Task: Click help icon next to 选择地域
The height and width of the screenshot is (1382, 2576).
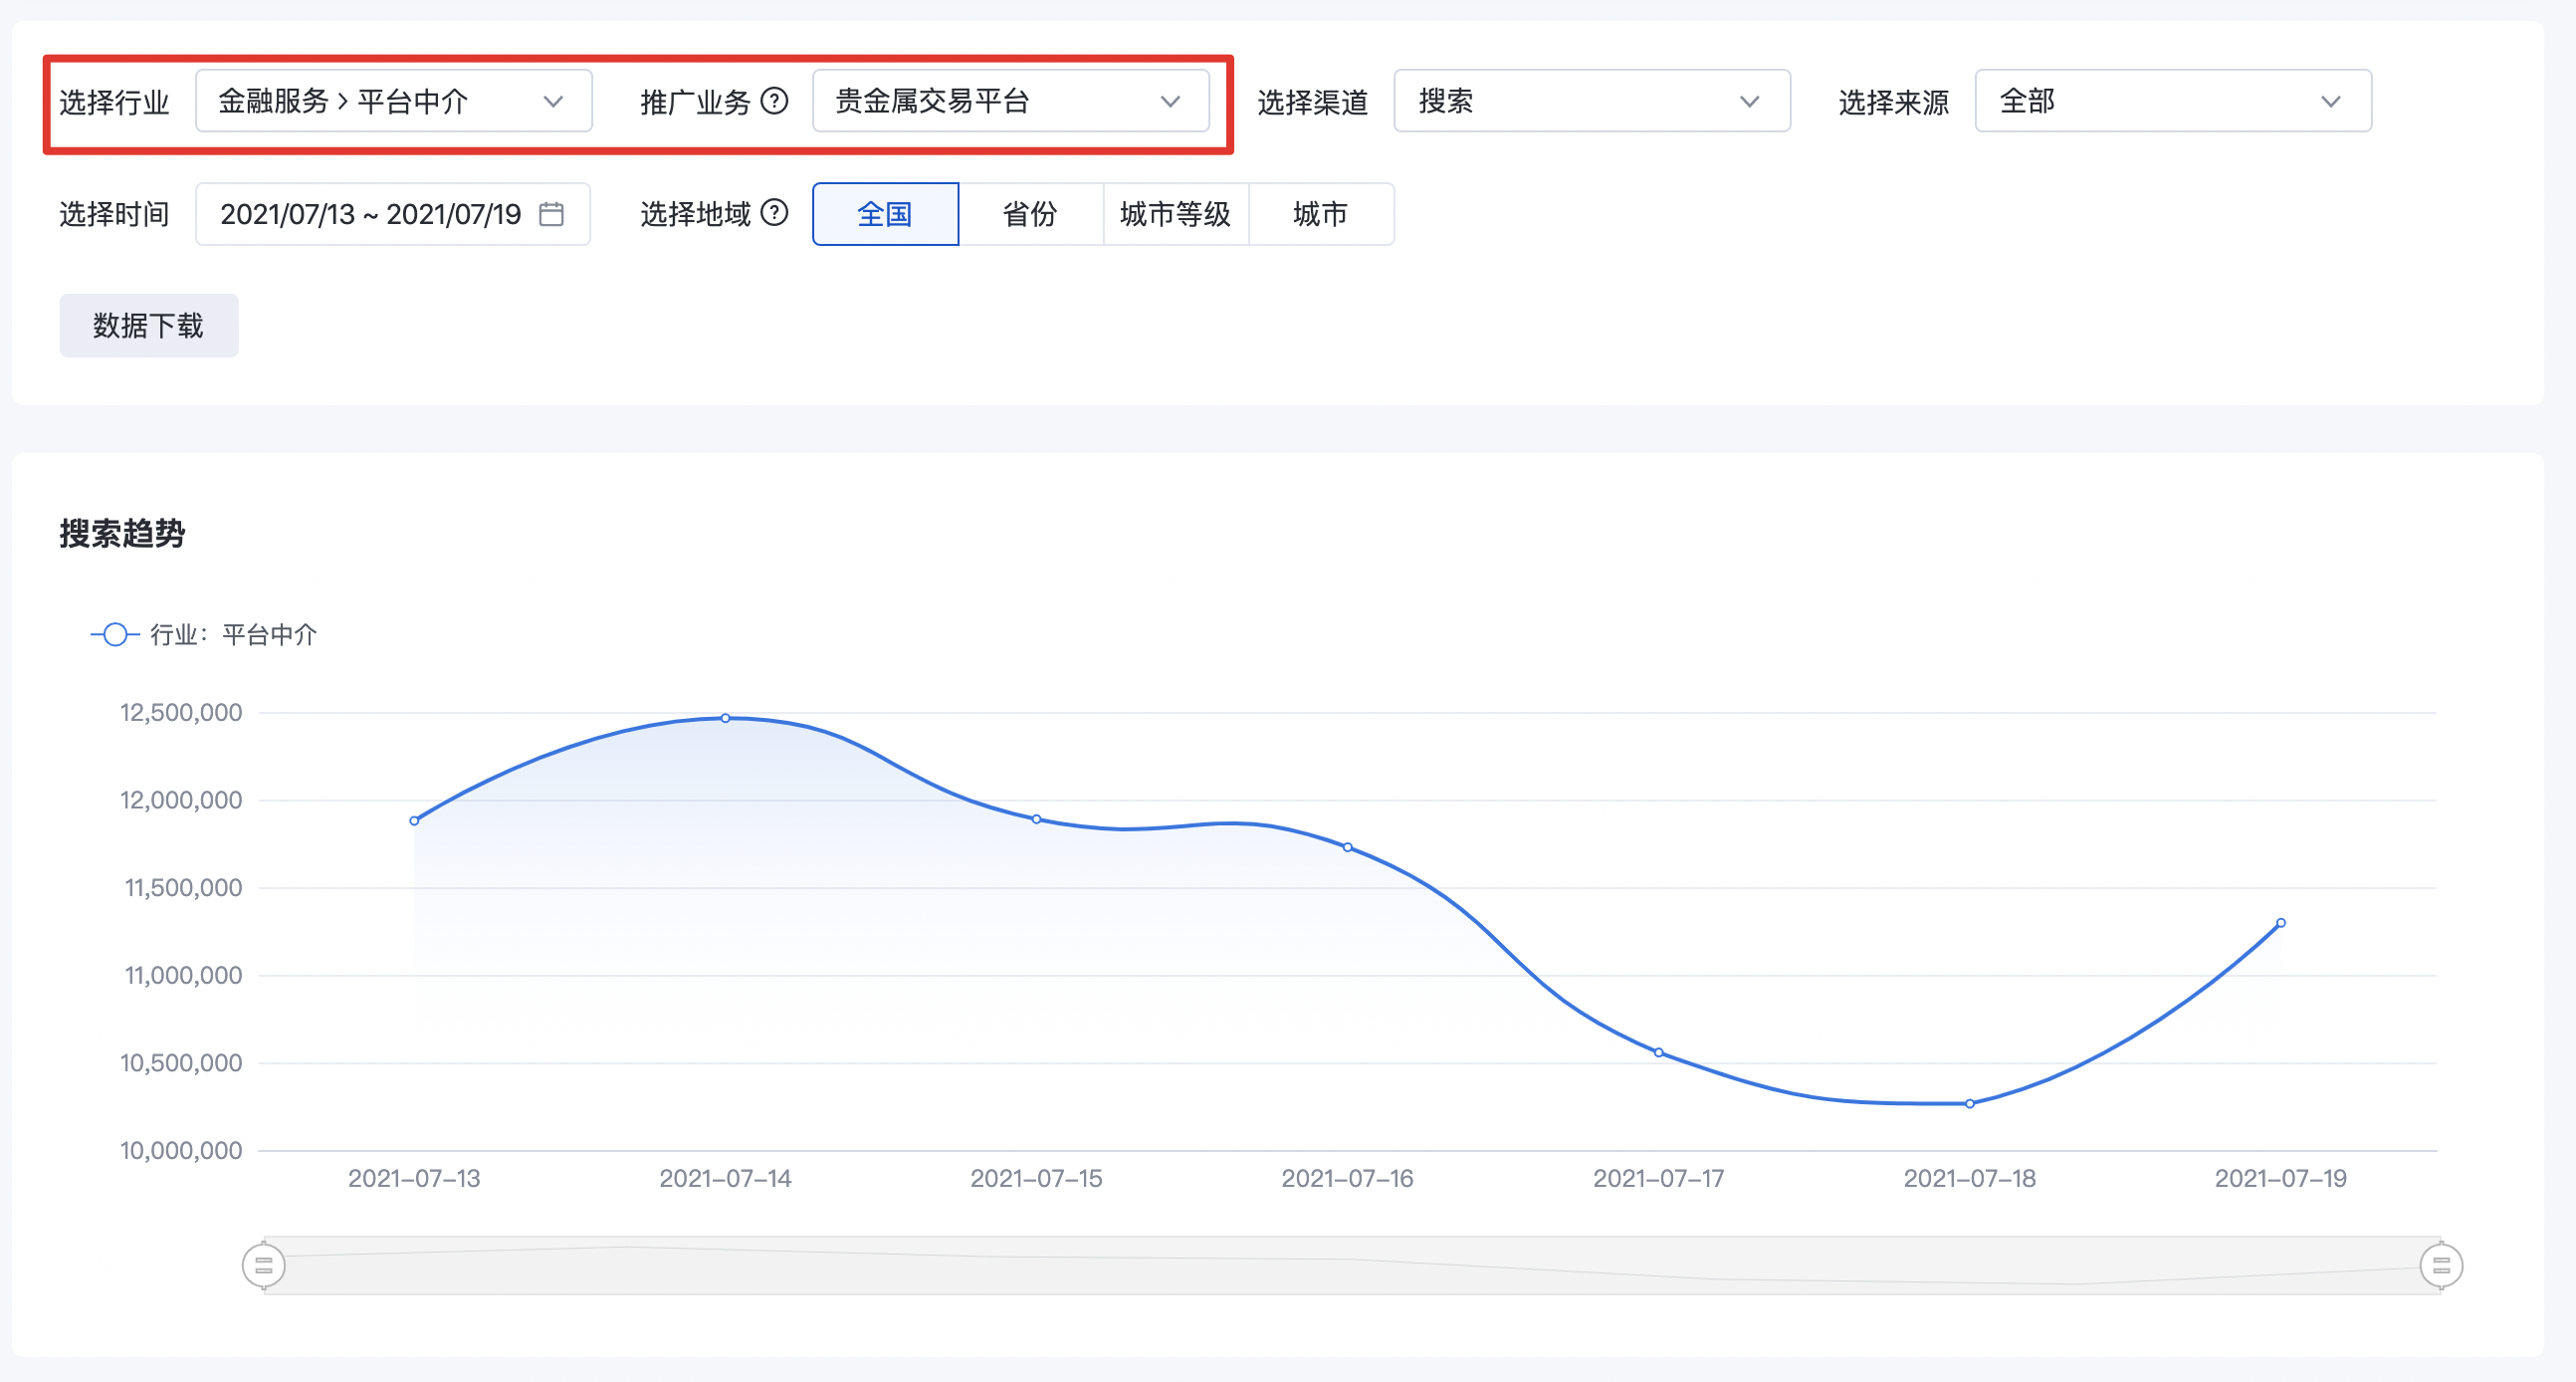Action: [x=774, y=213]
